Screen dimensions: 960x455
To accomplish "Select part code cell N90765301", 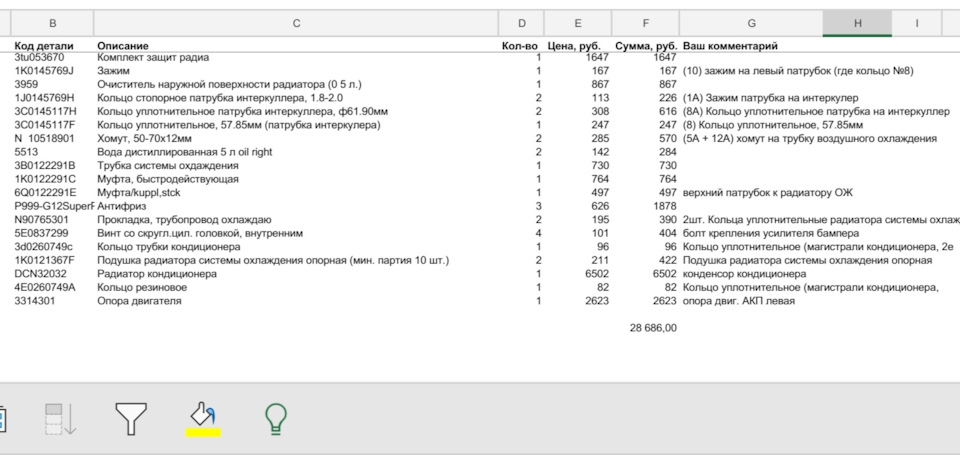I will [42, 220].
